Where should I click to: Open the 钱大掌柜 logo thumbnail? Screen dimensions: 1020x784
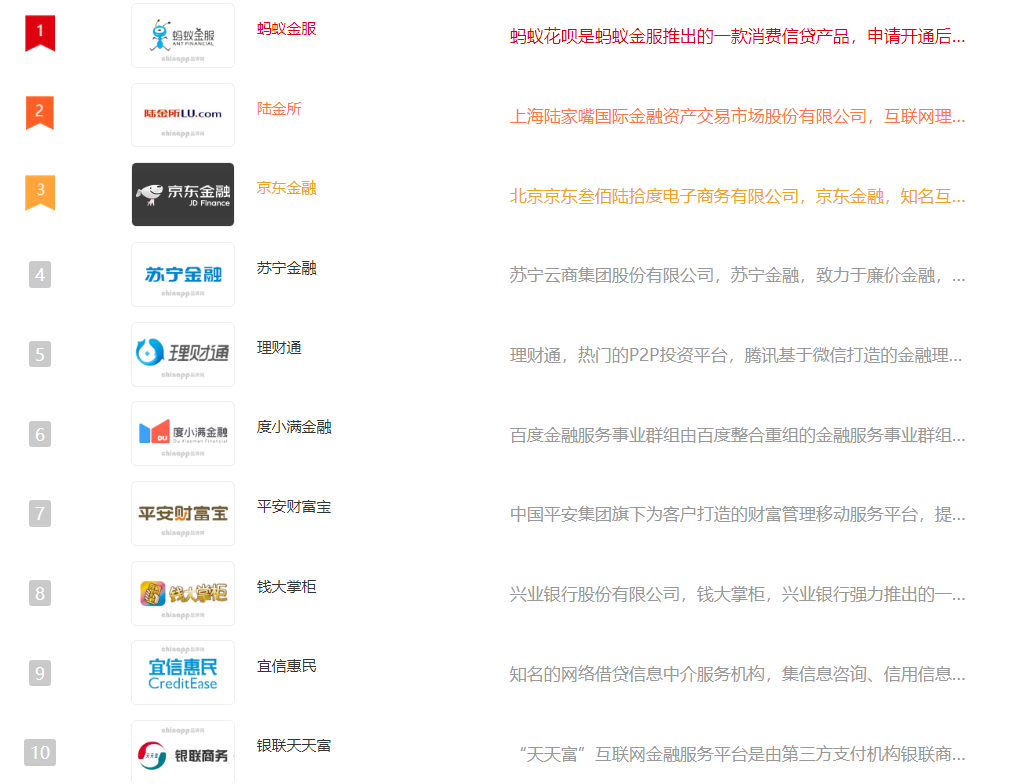point(183,593)
